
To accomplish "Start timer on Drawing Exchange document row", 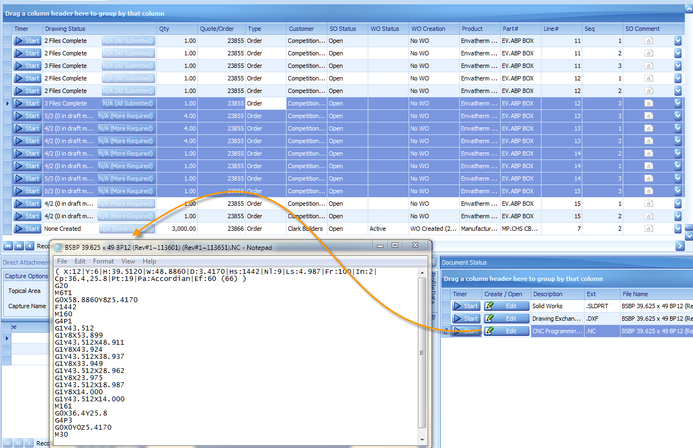I will click(466, 318).
